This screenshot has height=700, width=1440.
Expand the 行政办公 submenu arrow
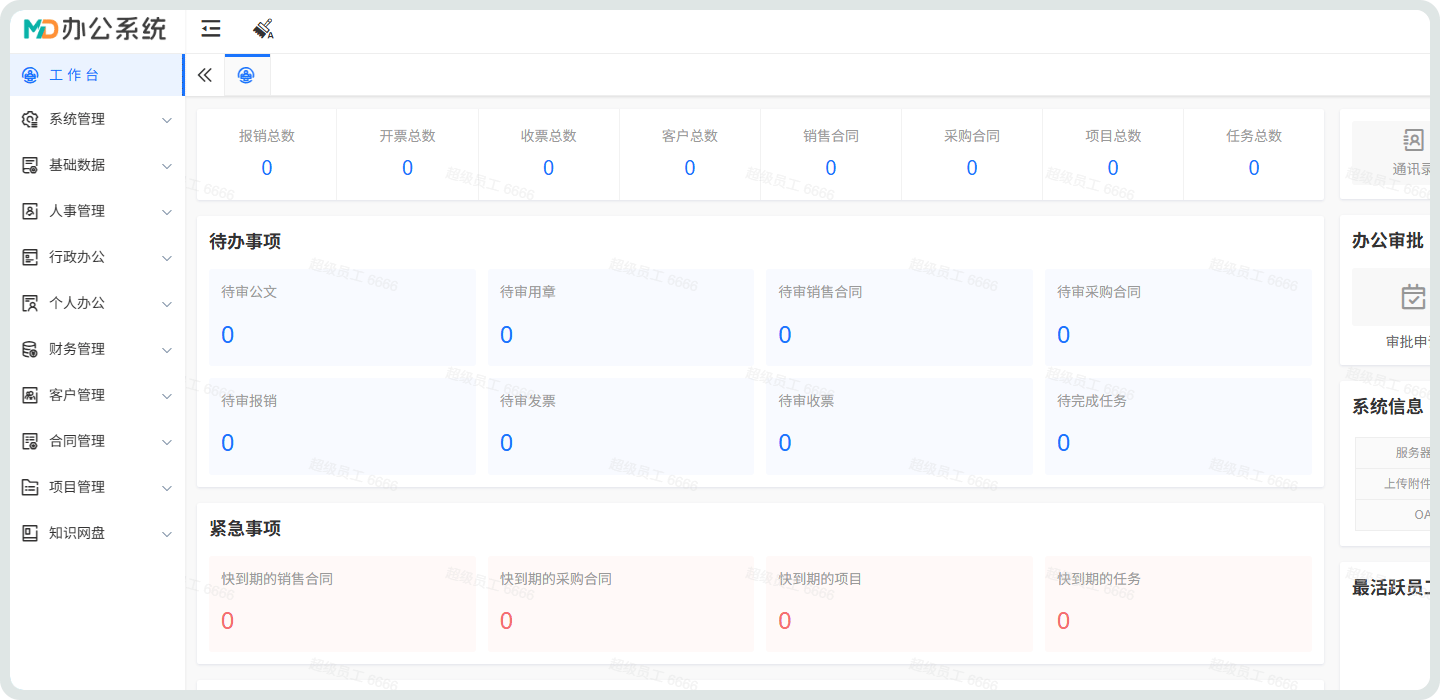pos(167,258)
